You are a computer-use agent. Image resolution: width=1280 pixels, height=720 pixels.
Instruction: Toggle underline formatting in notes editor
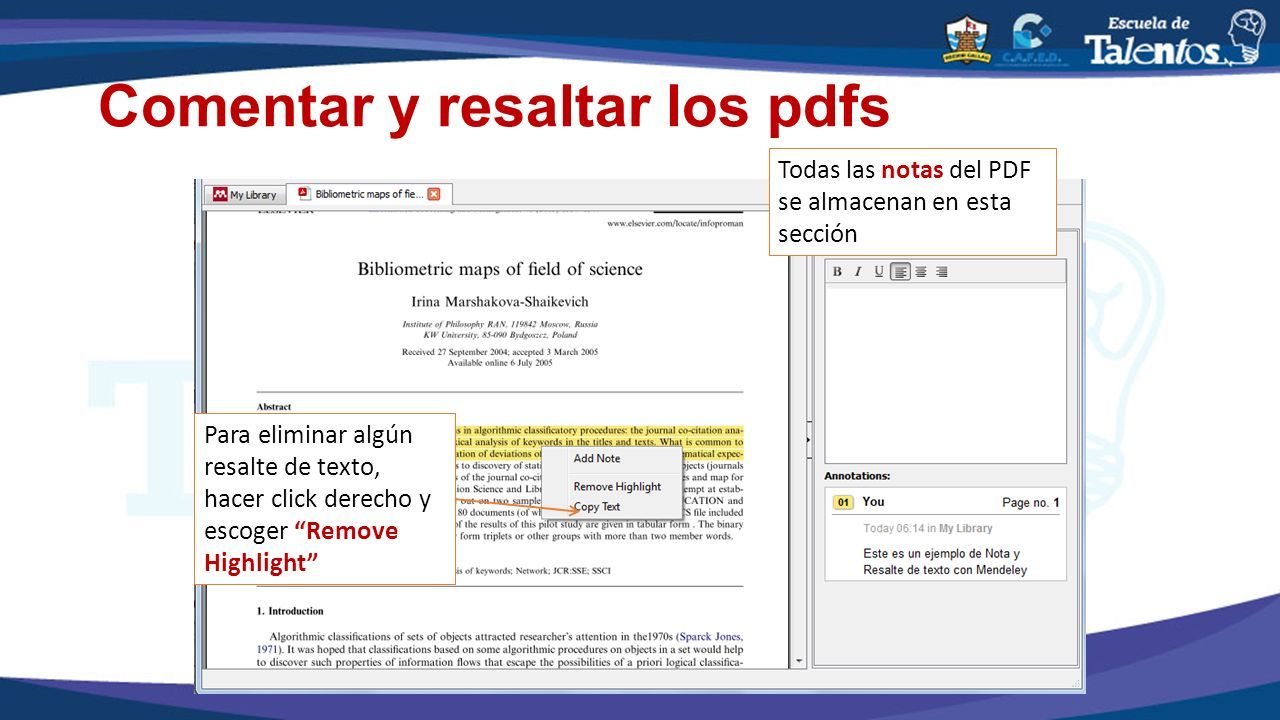(x=879, y=272)
